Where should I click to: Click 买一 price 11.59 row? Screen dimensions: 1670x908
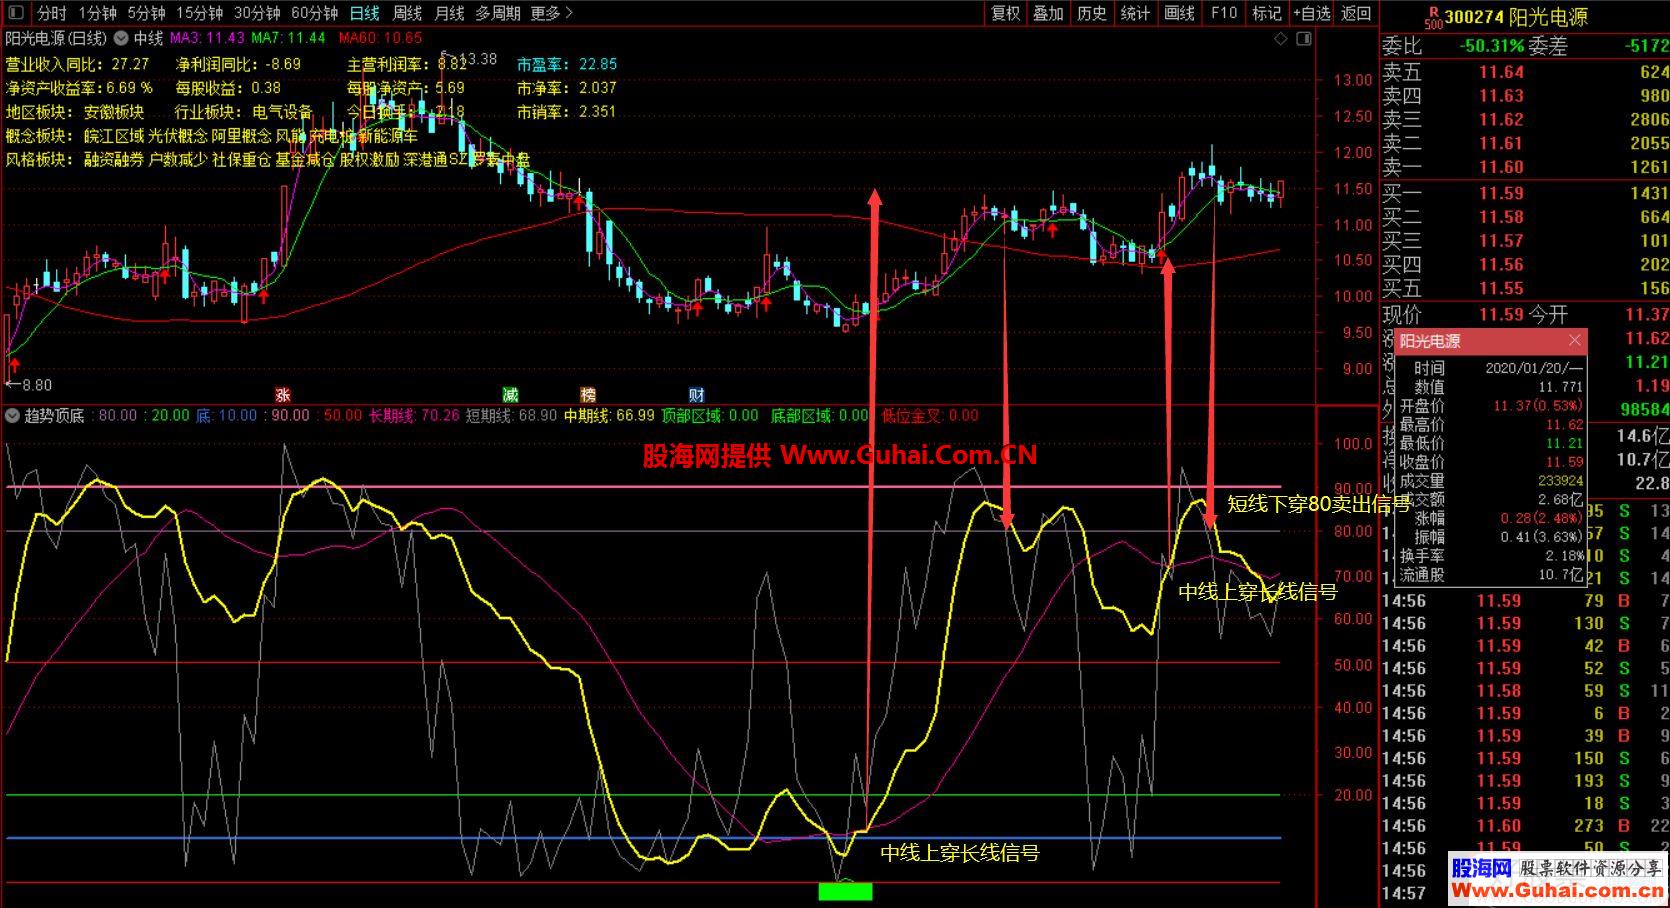(x=1525, y=193)
